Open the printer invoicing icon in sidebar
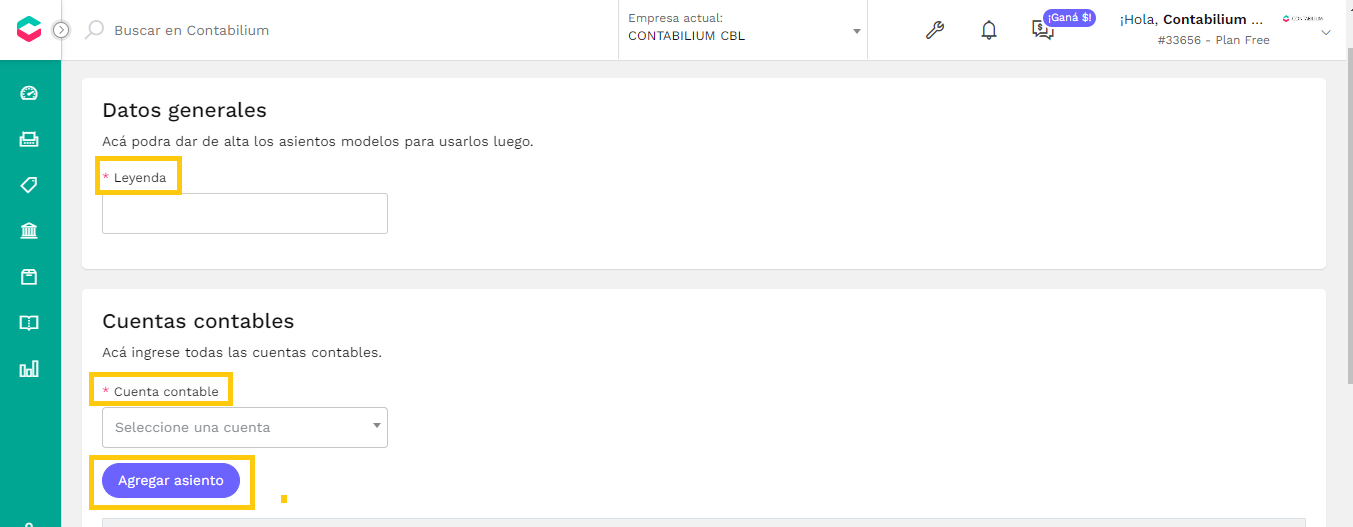Image resolution: width=1353 pixels, height=527 pixels. click(29, 139)
